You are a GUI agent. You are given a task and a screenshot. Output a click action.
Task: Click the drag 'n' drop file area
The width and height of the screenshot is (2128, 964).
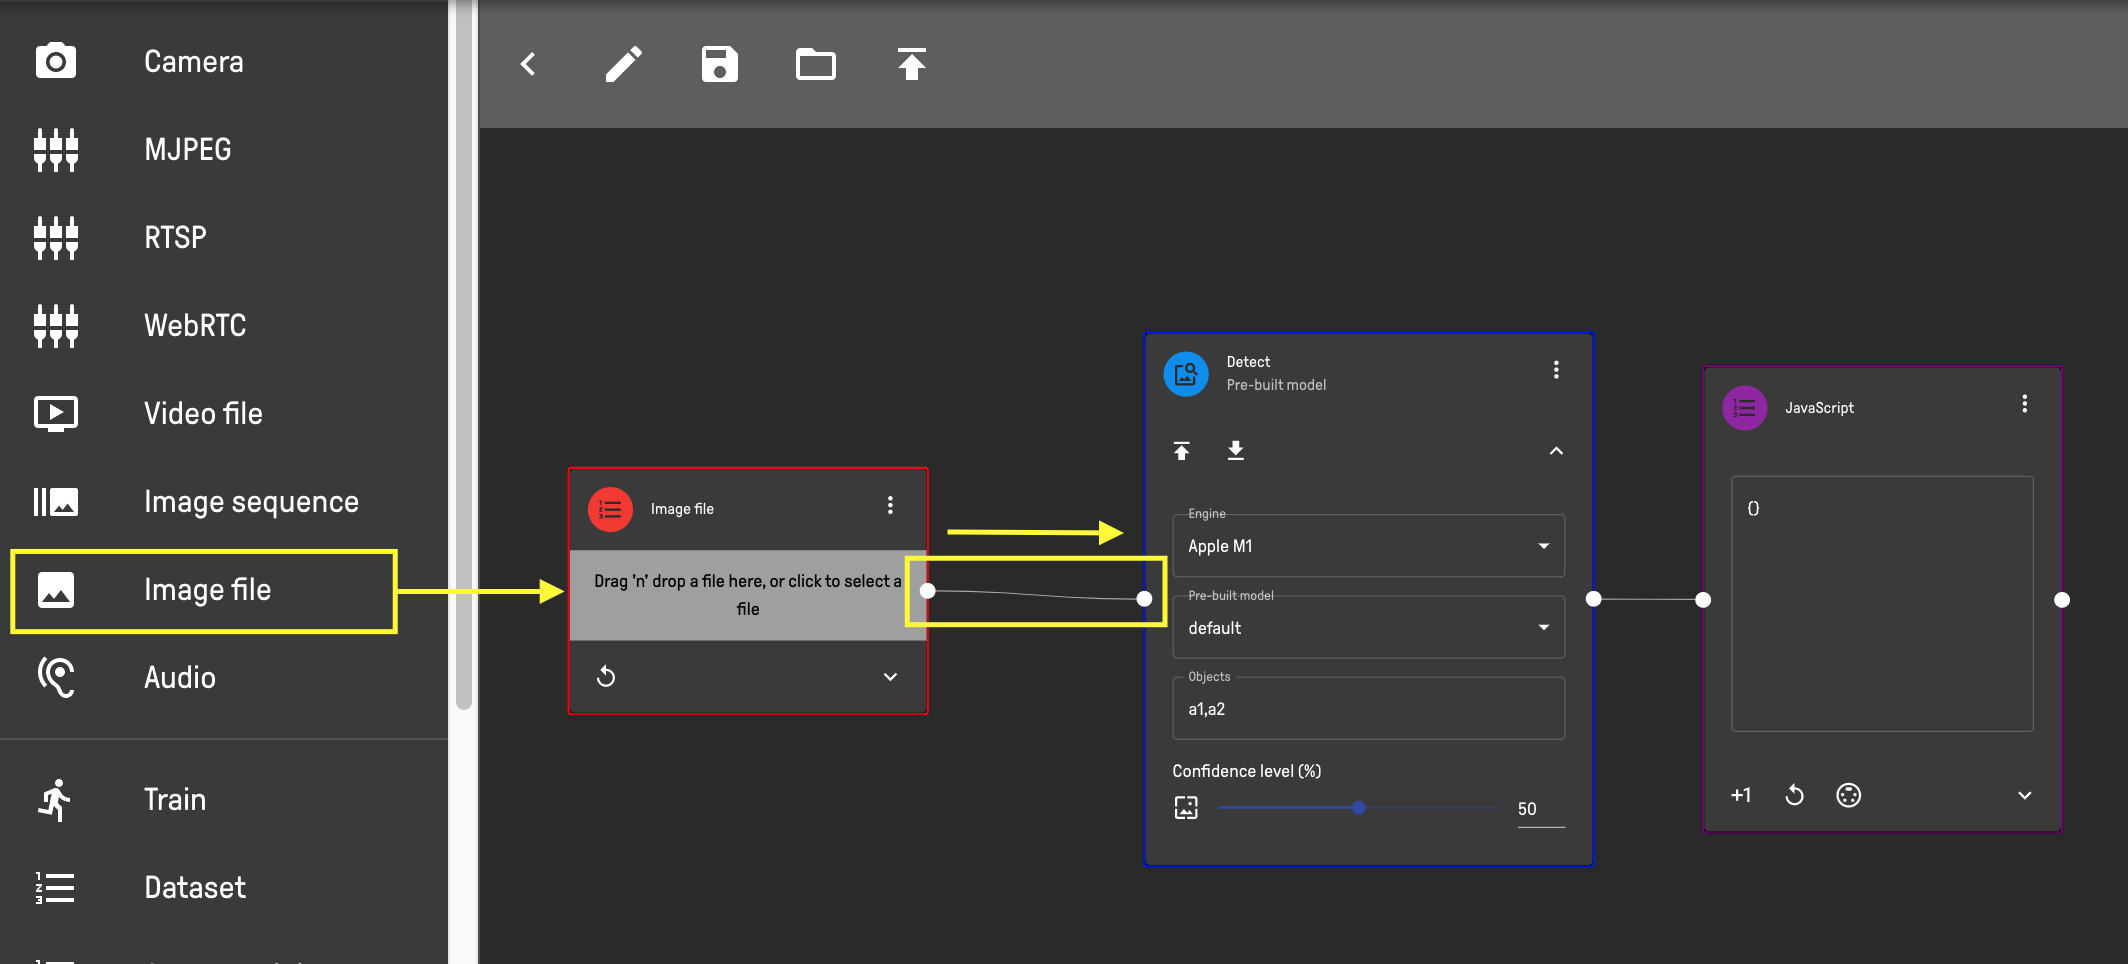746,595
